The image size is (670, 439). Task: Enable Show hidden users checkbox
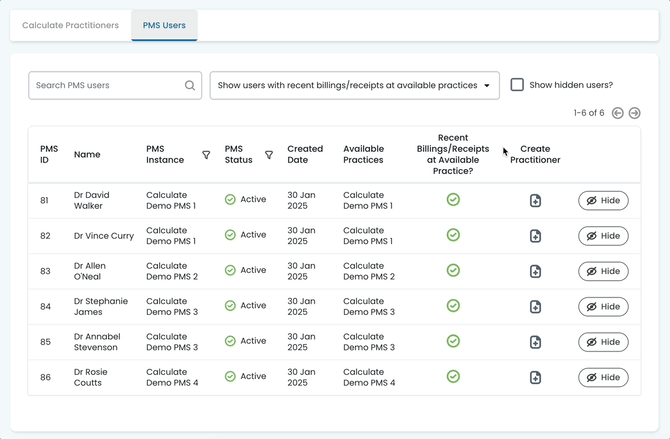(517, 85)
